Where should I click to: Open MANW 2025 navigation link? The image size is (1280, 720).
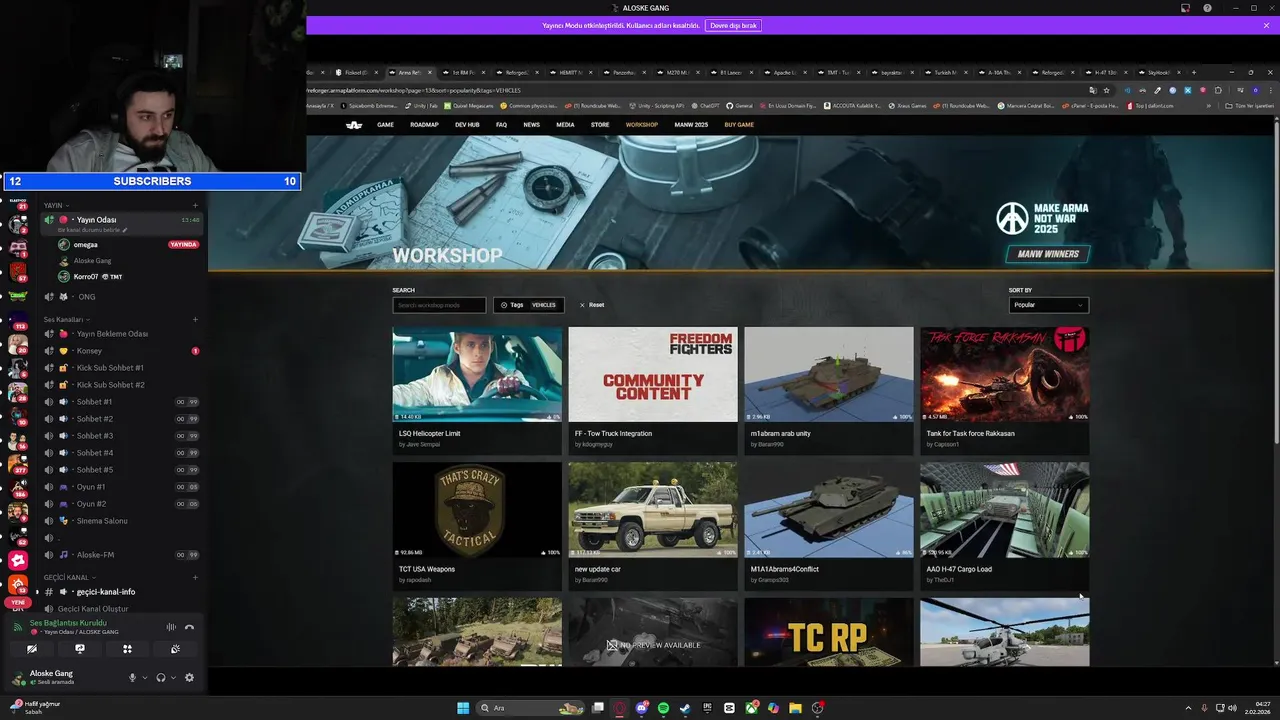click(691, 125)
